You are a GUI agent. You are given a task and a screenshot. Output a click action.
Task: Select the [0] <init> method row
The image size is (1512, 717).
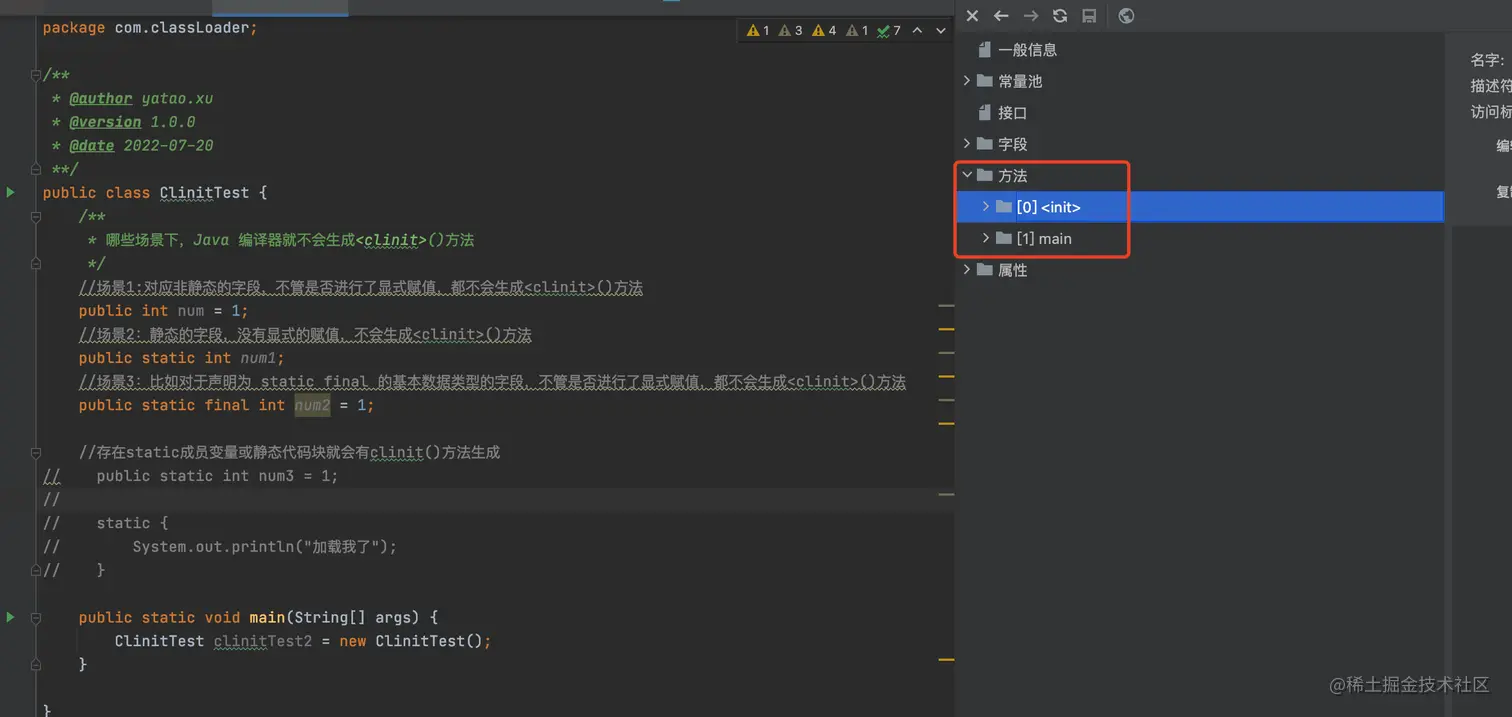click(x=1199, y=207)
